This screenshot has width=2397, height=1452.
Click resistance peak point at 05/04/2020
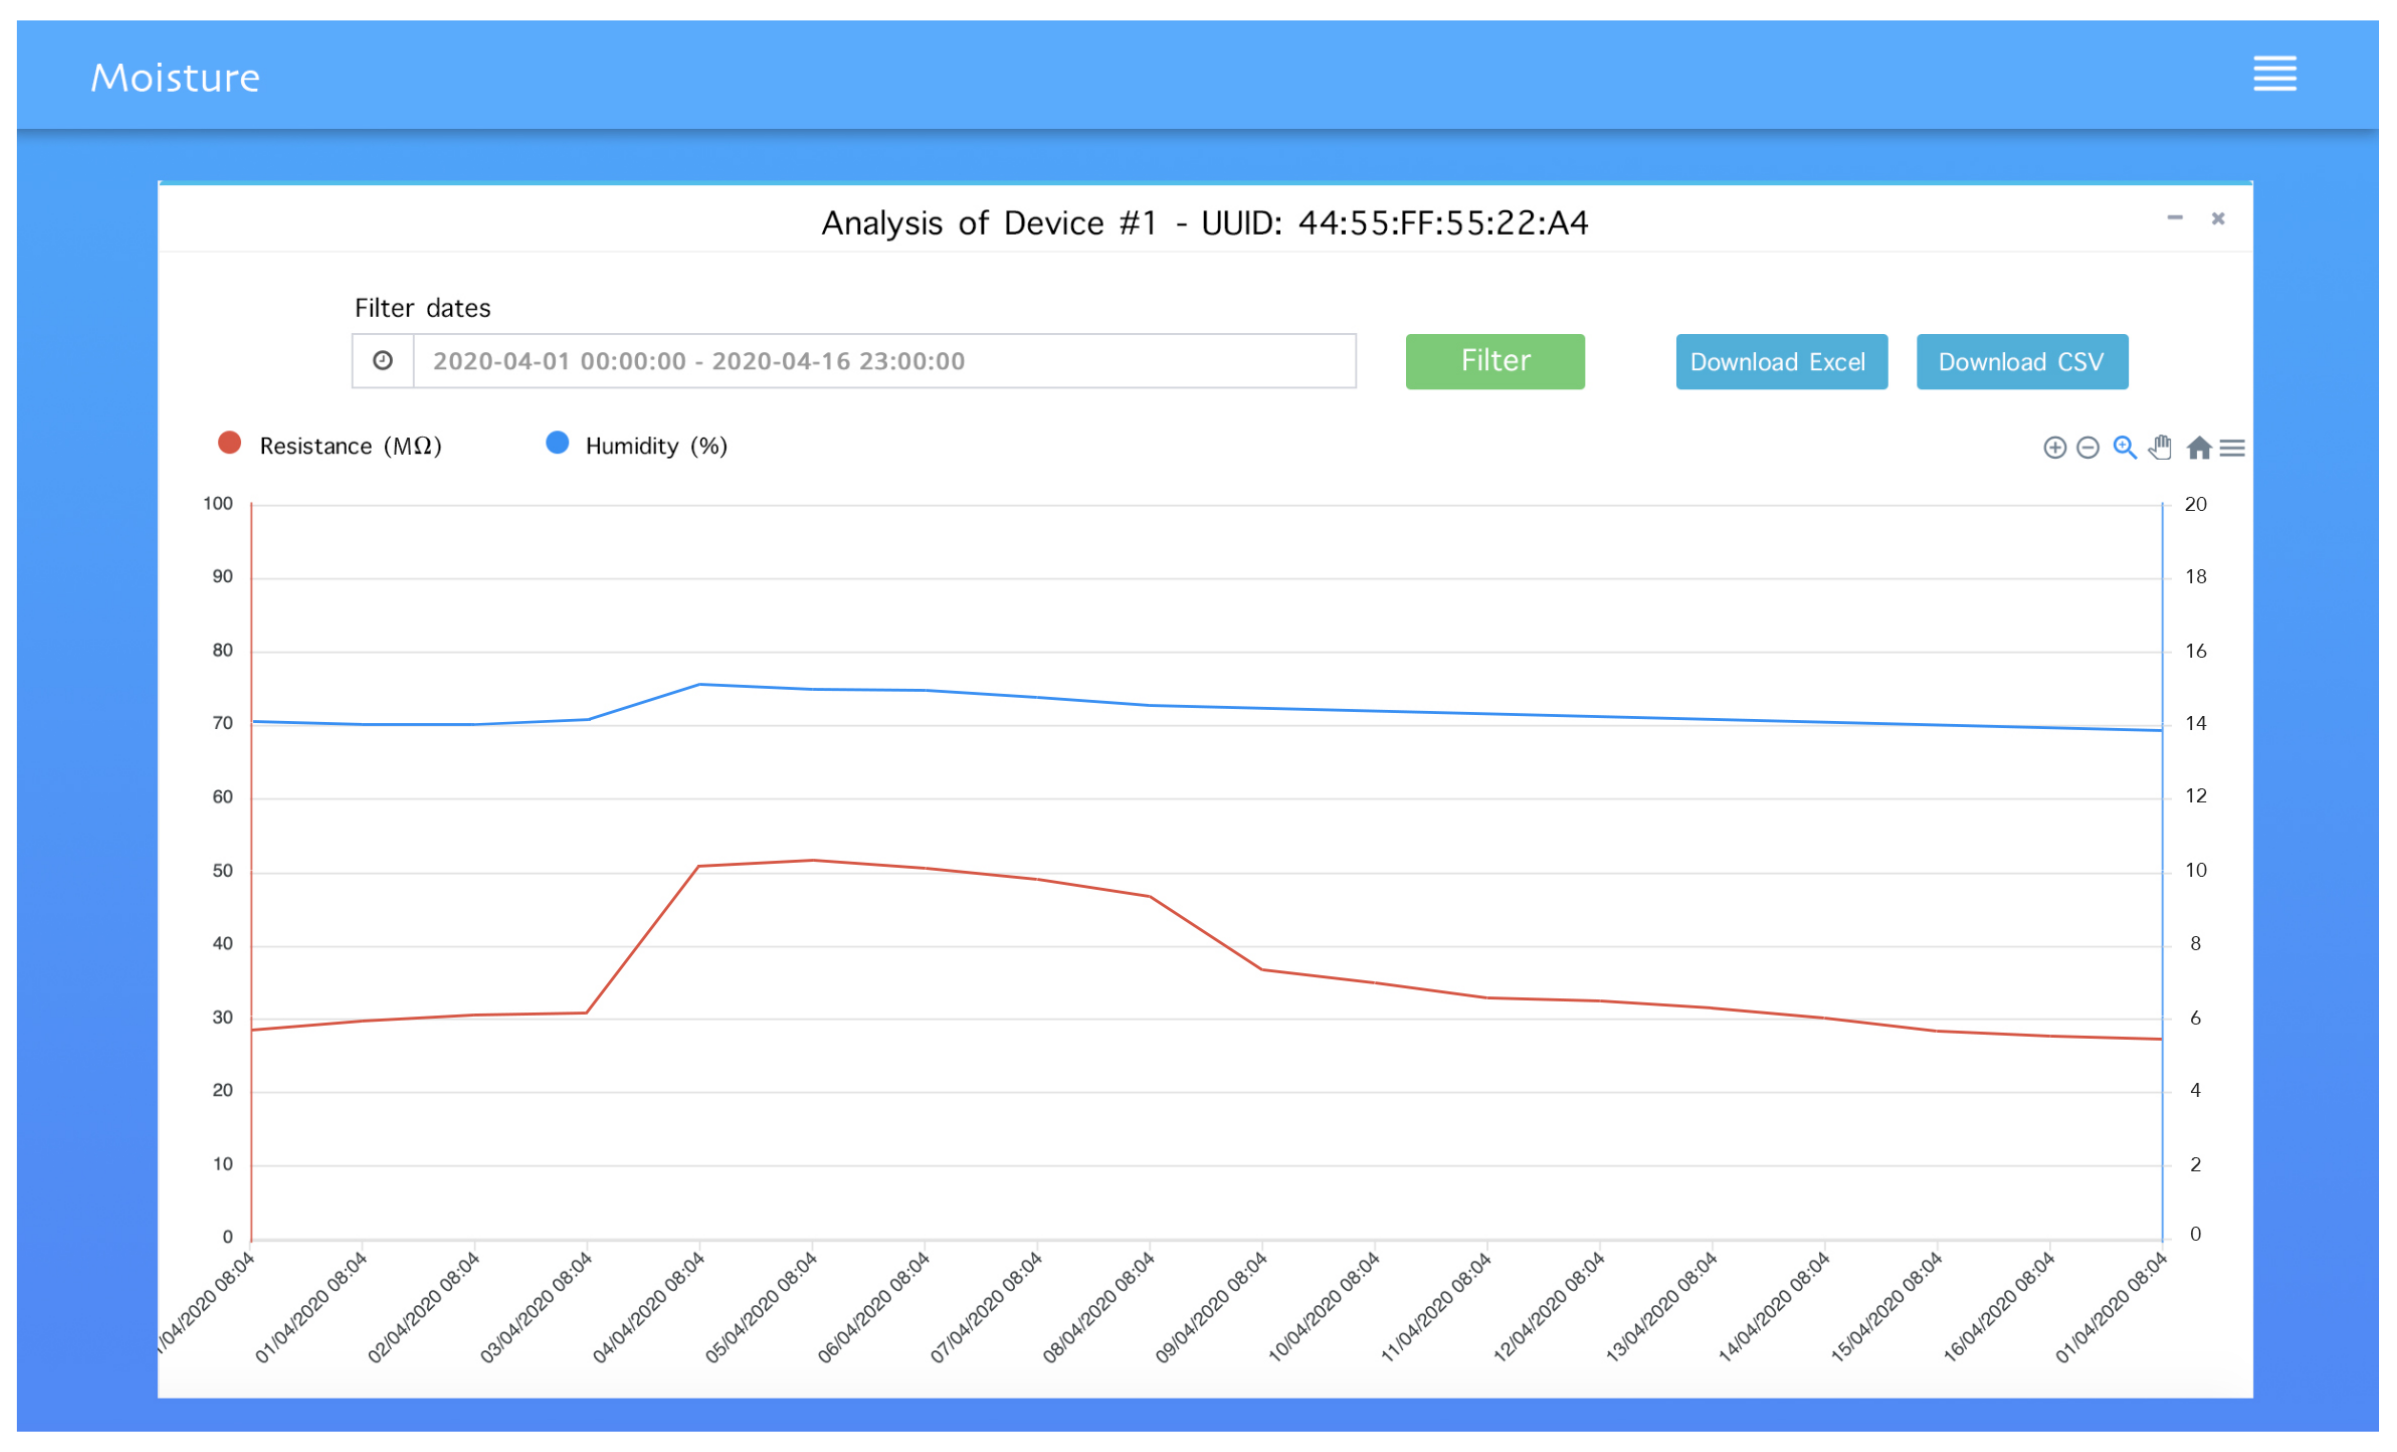pos(813,860)
